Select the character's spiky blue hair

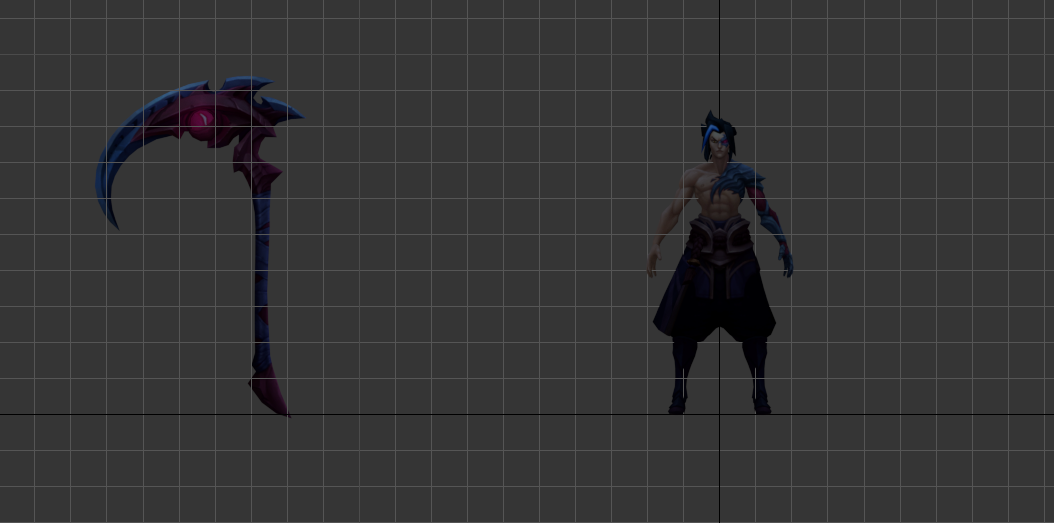pos(715,128)
